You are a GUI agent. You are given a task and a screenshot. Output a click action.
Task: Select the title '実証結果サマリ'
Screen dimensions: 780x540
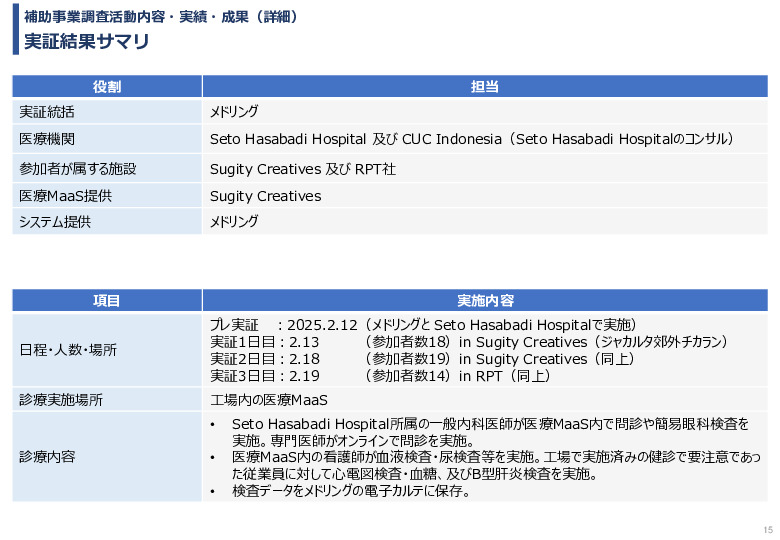point(87,41)
